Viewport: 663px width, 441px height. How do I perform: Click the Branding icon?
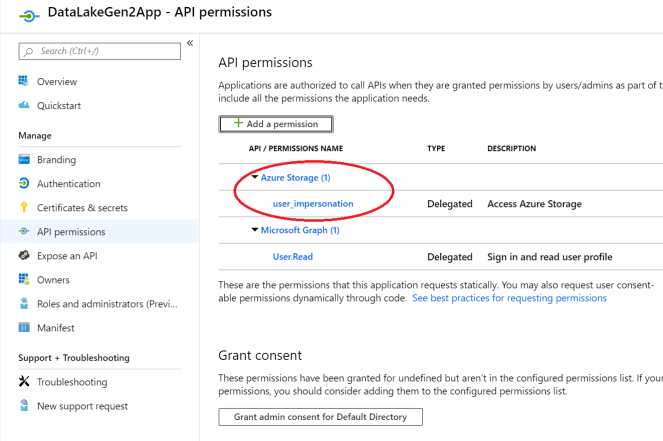point(24,160)
